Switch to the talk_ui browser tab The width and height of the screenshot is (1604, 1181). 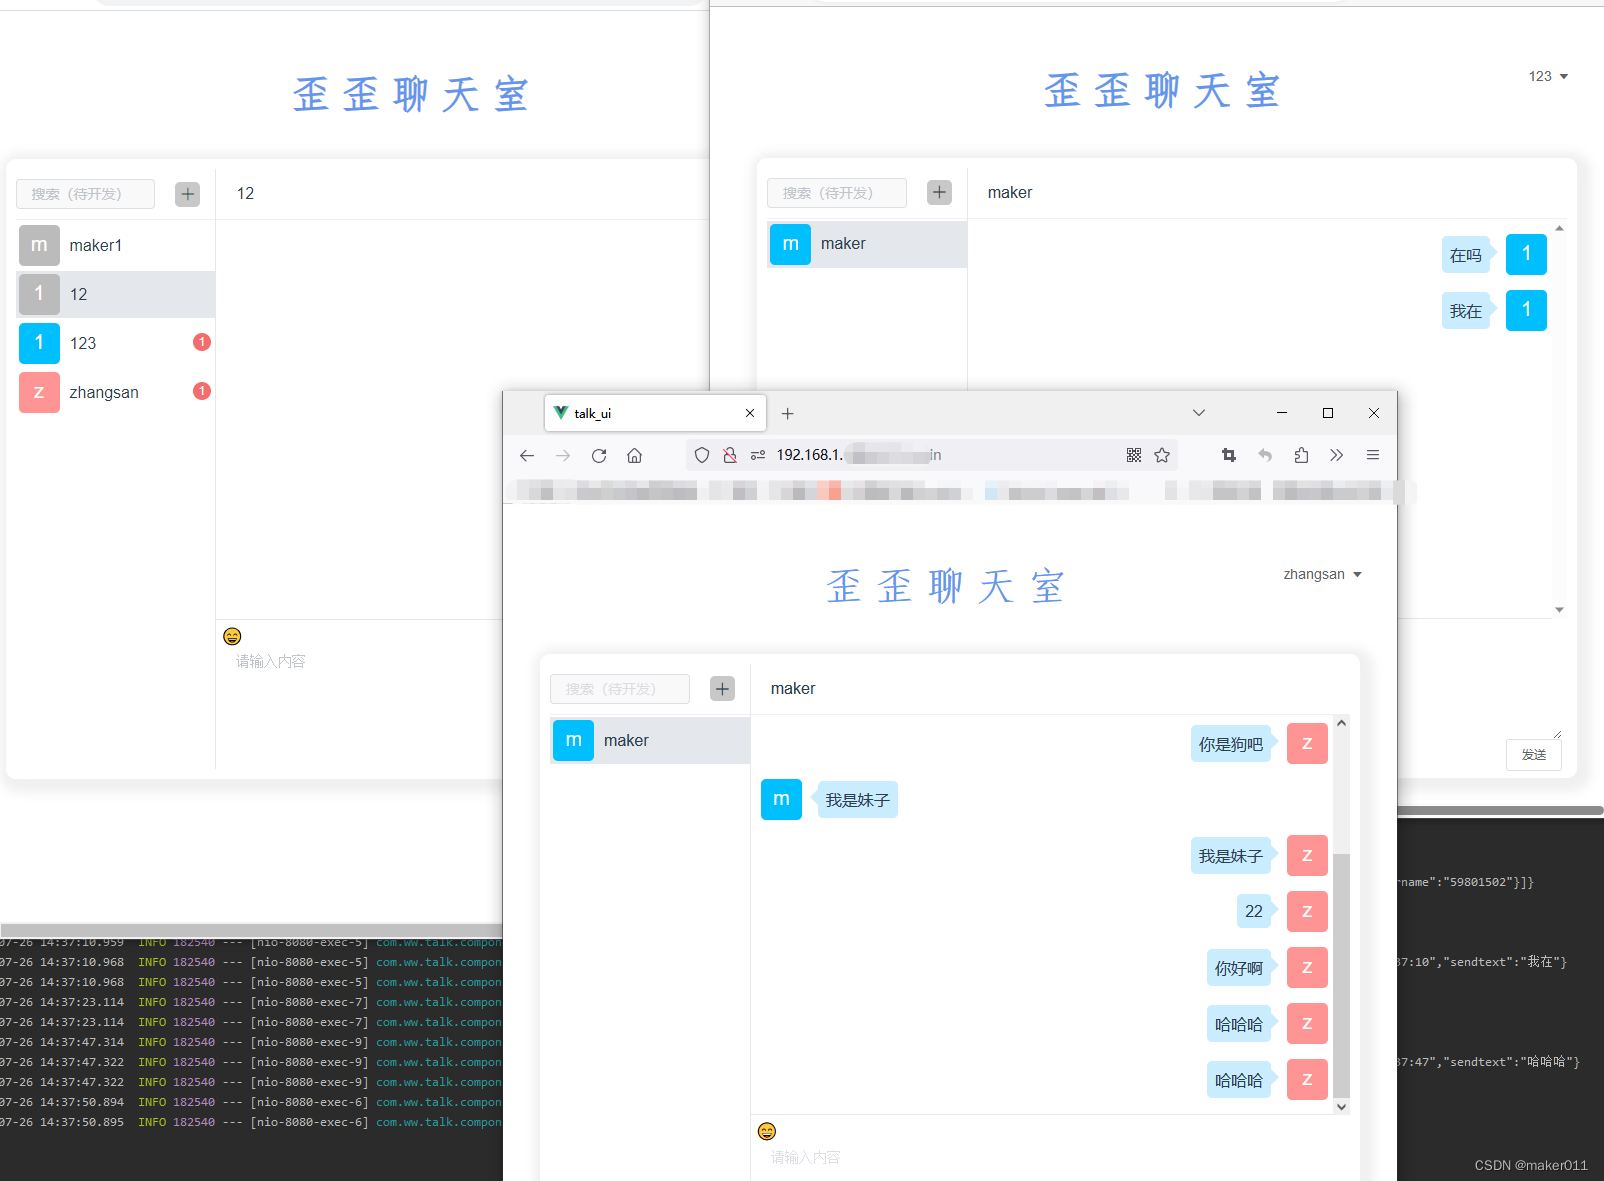(640, 413)
